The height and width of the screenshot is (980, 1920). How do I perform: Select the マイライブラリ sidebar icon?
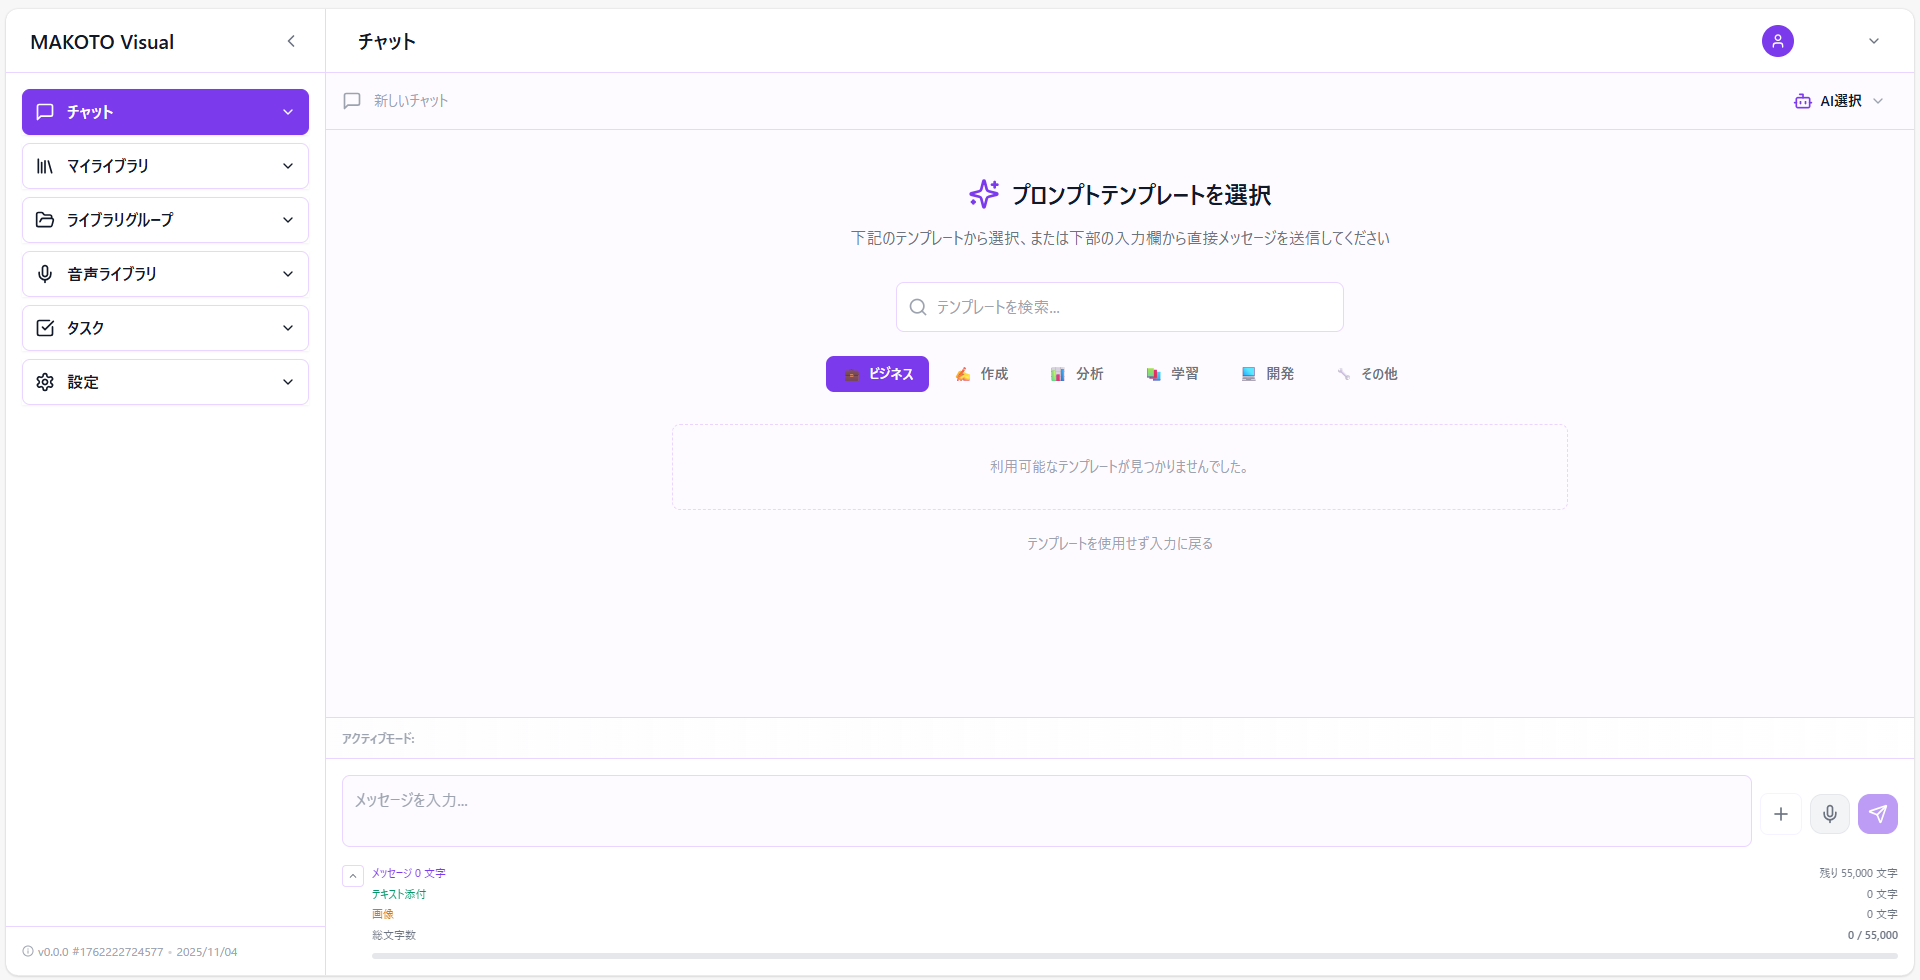click(x=44, y=166)
